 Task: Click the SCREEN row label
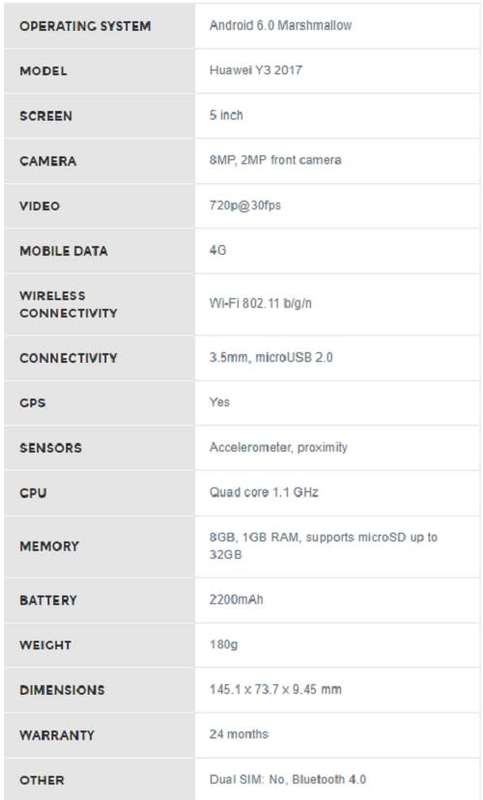pyautogui.click(x=46, y=116)
